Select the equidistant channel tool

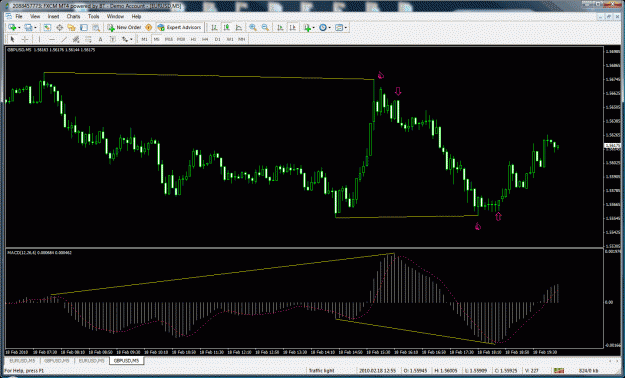(76, 39)
